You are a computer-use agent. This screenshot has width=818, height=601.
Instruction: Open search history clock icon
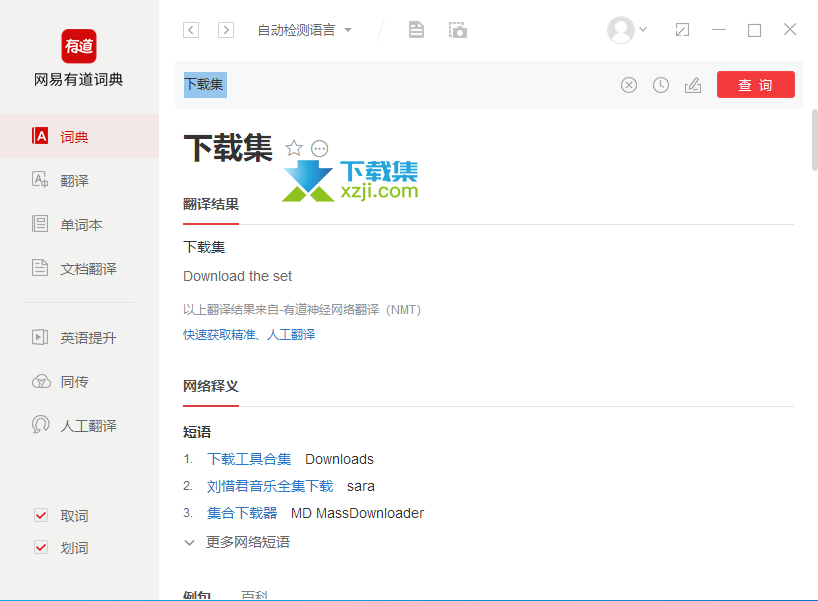660,85
